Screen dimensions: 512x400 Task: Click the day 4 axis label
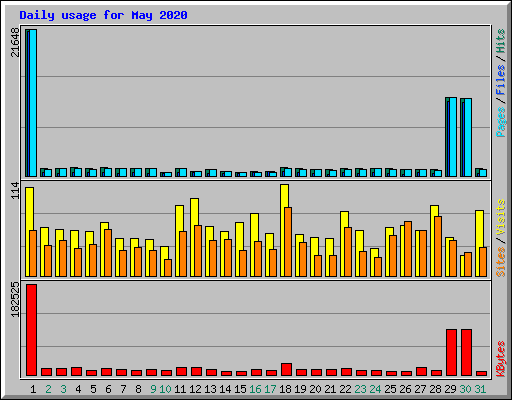point(78,389)
